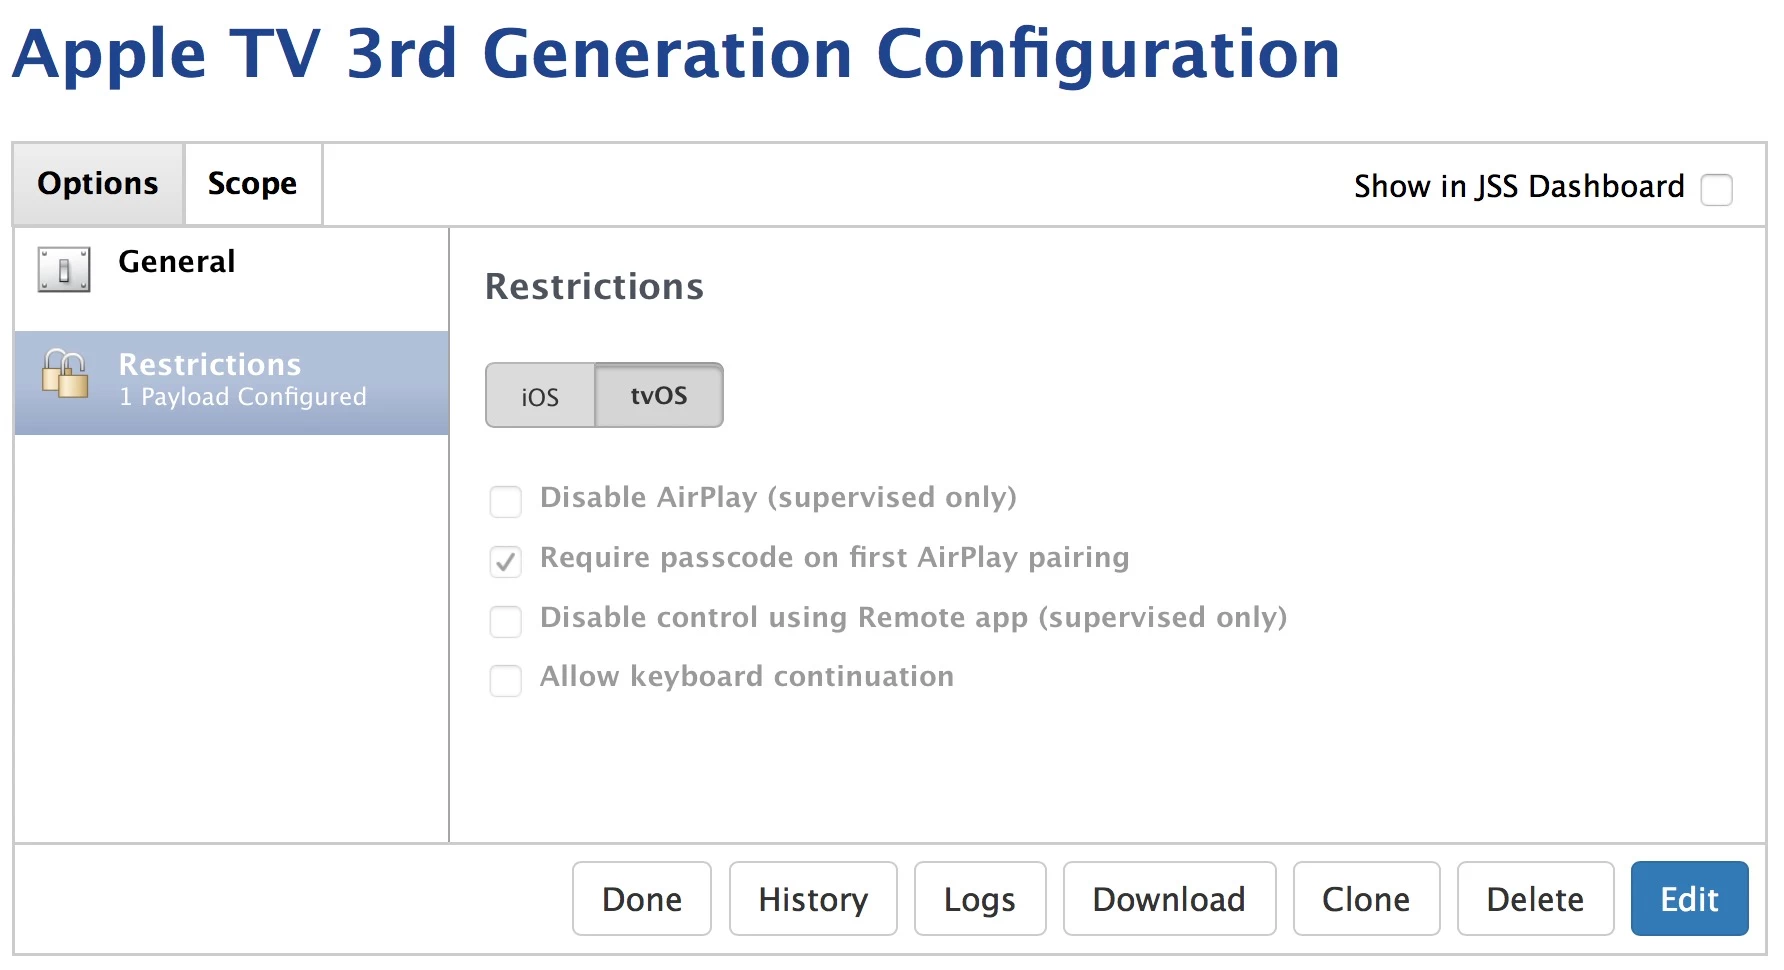Check Disable AirPlay (supervised only)

(506, 501)
